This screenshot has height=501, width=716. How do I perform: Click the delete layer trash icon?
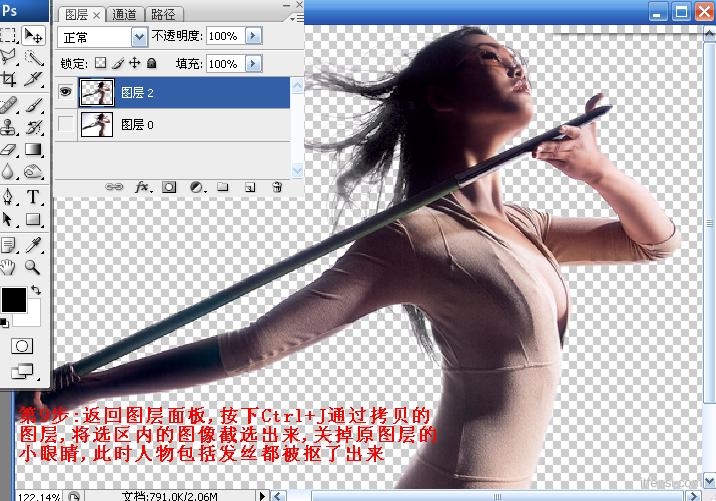[x=277, y=187]
